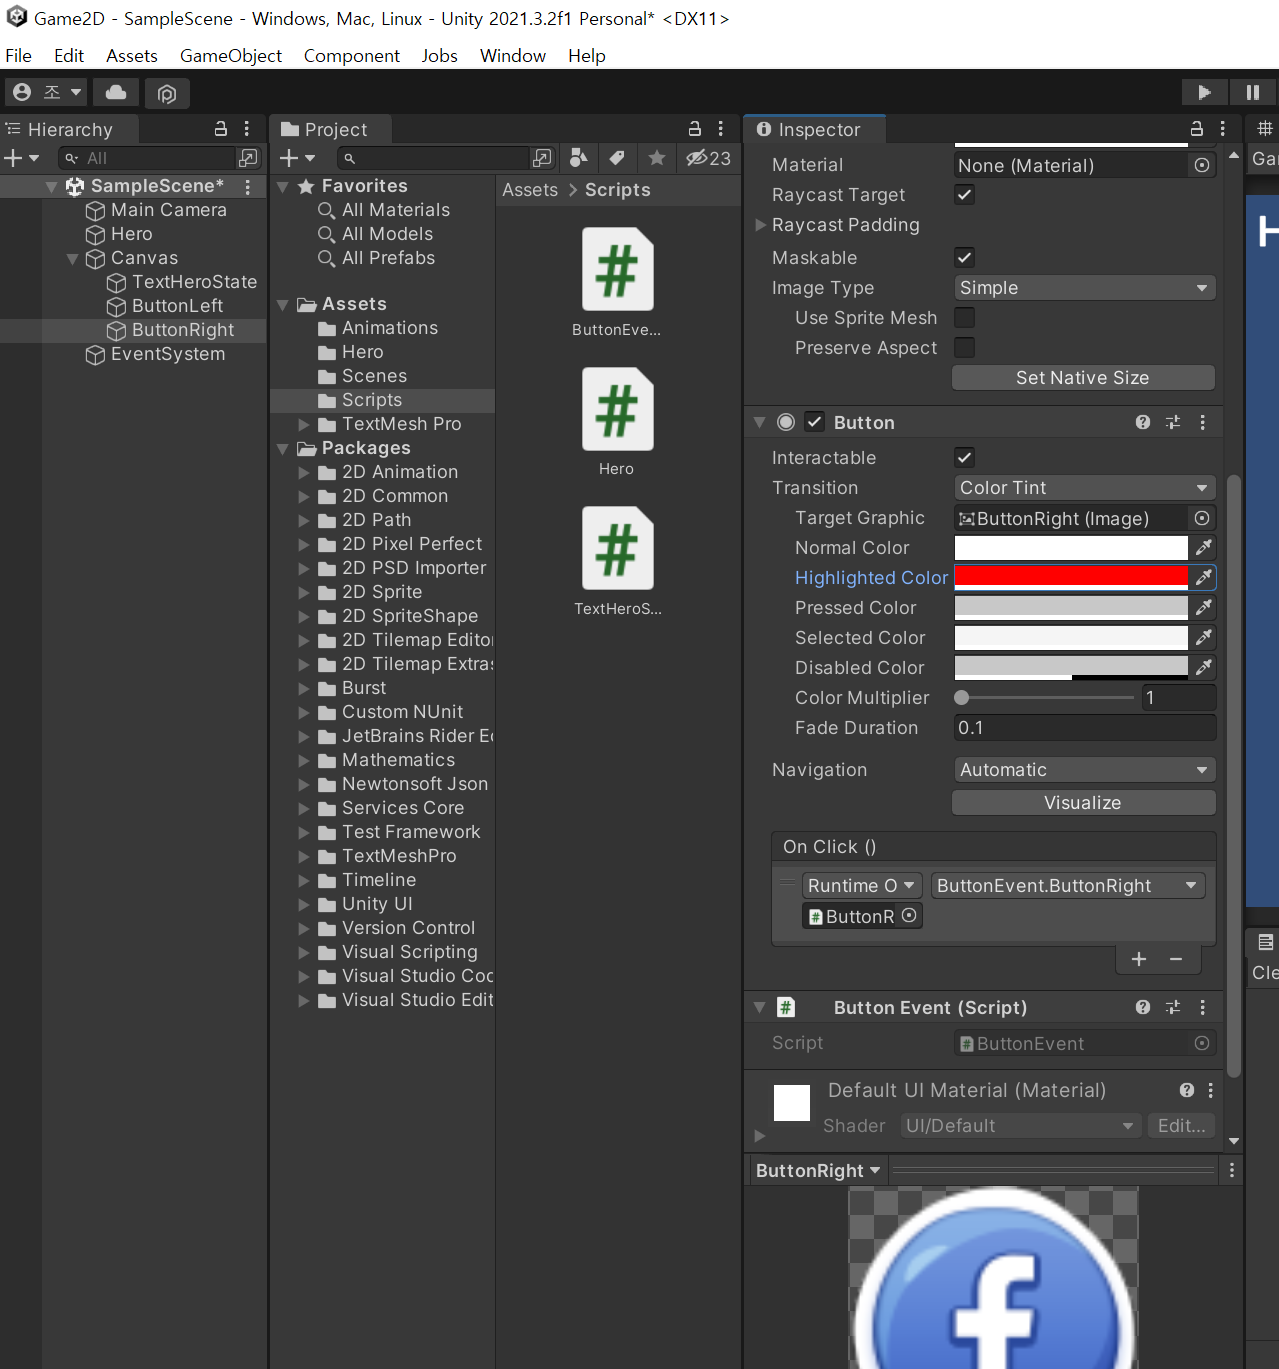Open the ButtonEvent.ButtonRight function dropdown

[x=1068, y=886]
